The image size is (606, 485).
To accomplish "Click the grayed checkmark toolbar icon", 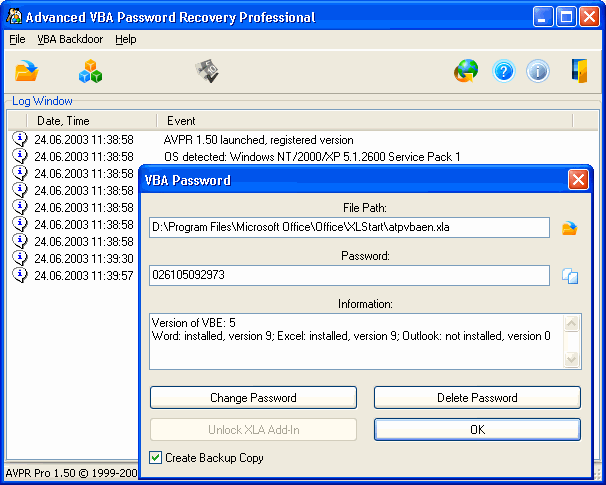I will pyautogui.click(x=207, y=71).
